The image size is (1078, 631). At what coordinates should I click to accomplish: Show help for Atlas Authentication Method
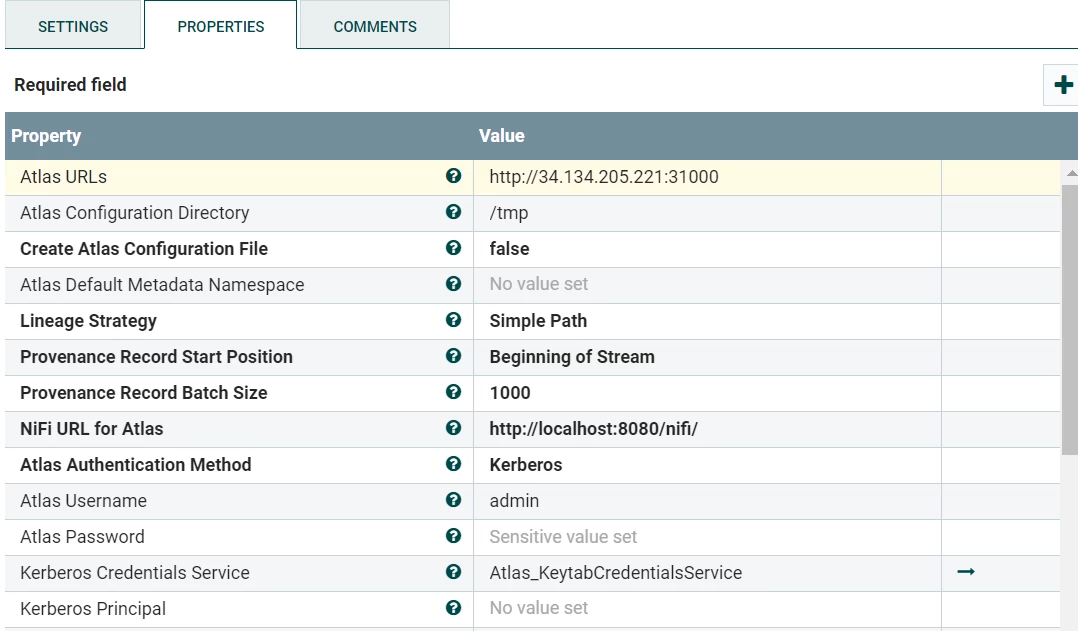(x=453, y=464)
